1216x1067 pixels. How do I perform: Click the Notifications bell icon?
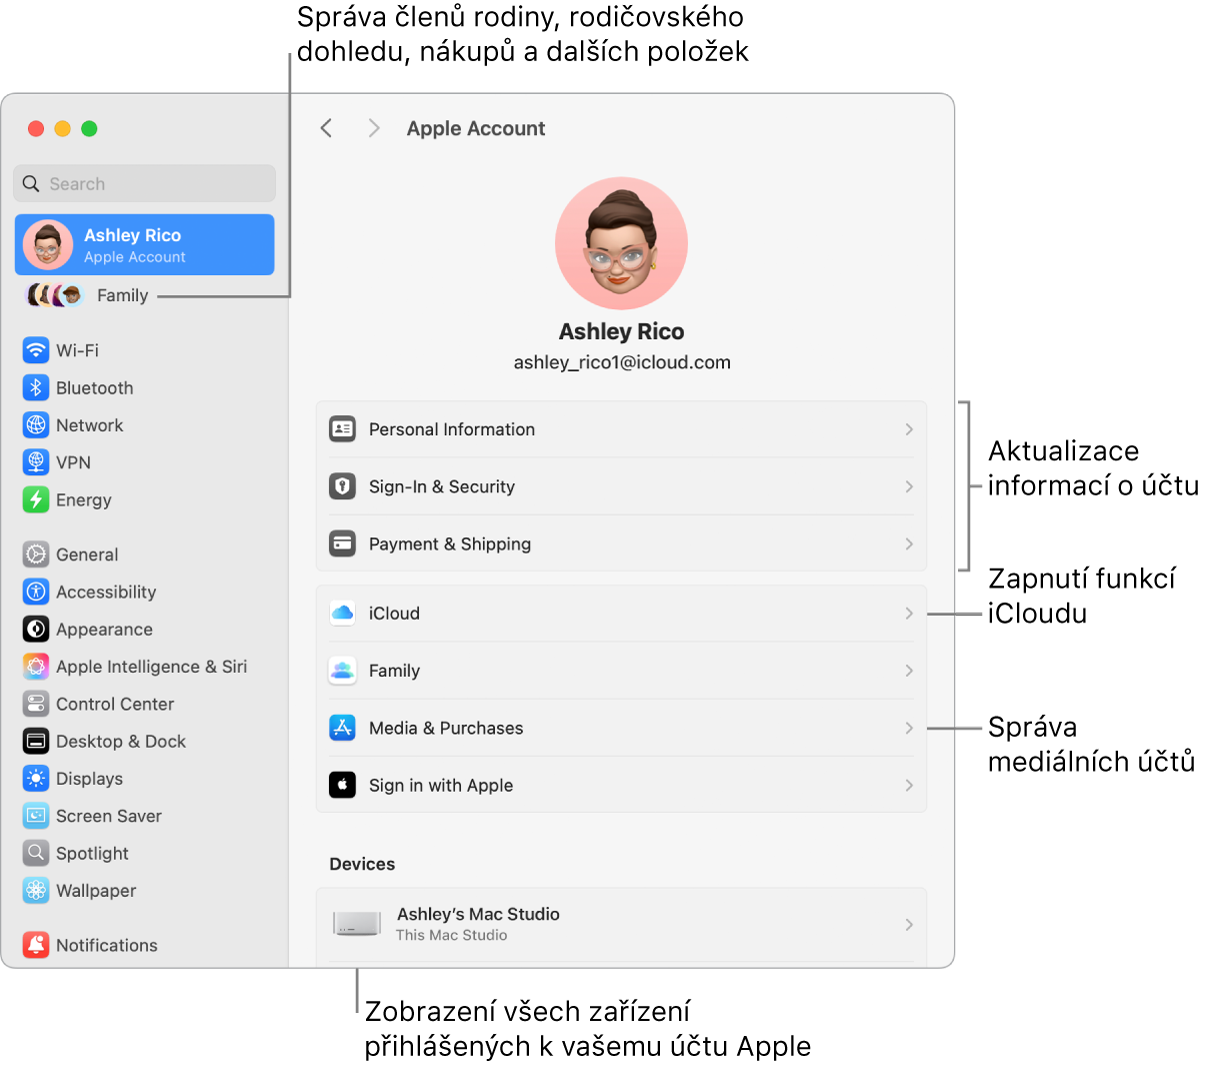(x=36, y=945)
